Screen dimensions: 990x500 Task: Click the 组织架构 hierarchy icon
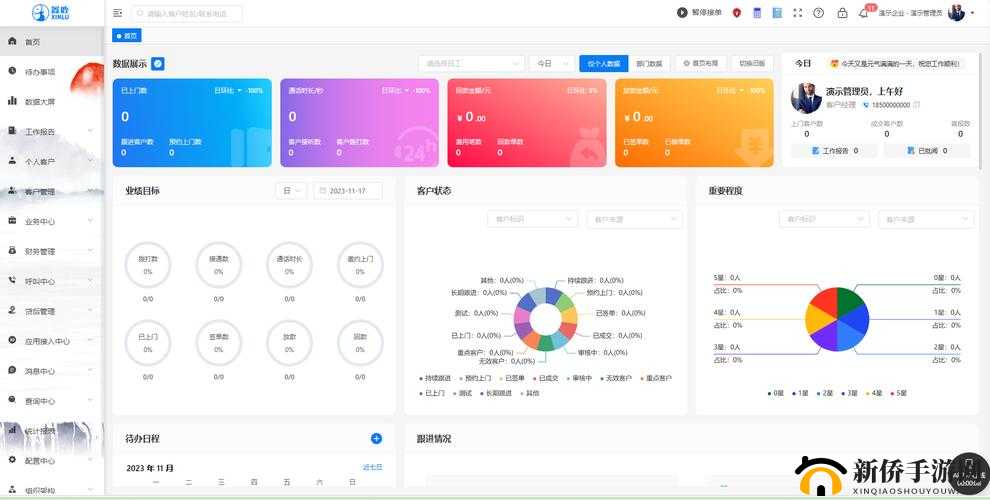click(x=12, y=490)
